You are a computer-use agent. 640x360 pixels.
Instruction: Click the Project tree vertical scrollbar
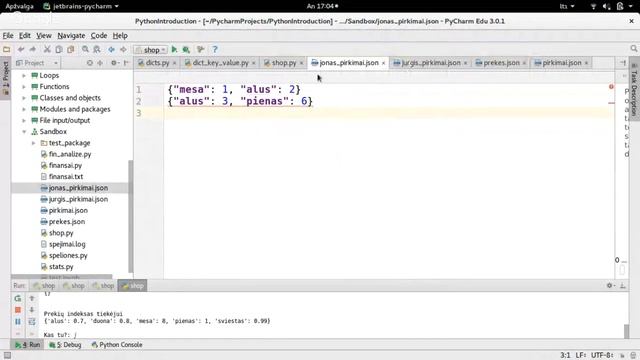pos(131,216)
